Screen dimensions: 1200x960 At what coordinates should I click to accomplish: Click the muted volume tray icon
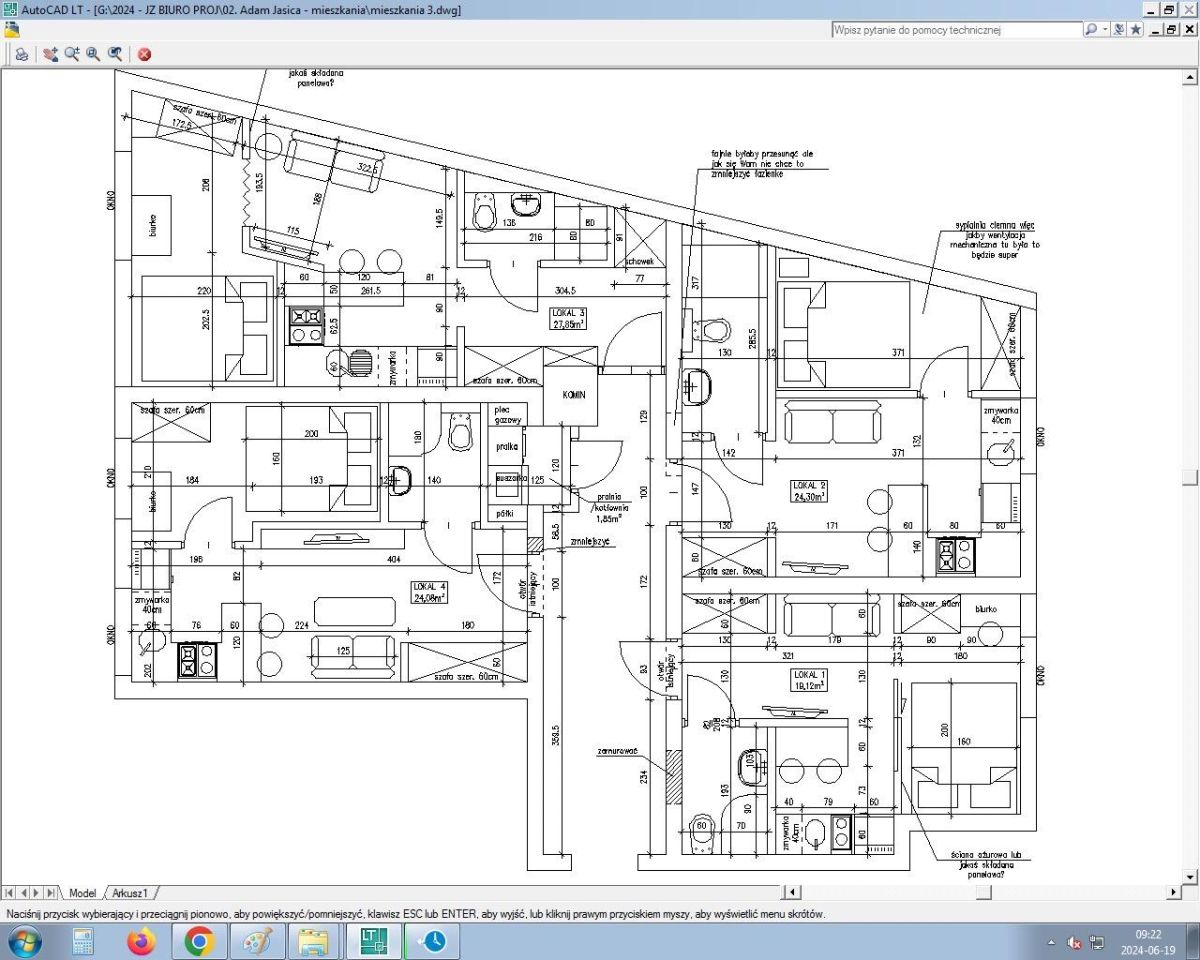tap(1075, 942)
